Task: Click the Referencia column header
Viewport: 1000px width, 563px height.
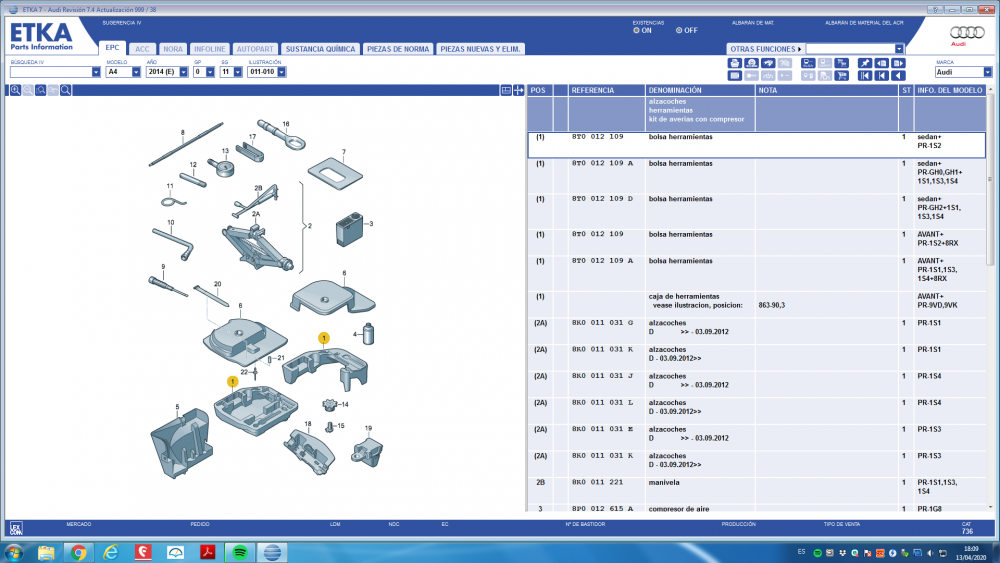Action: [x=607, y=91]
